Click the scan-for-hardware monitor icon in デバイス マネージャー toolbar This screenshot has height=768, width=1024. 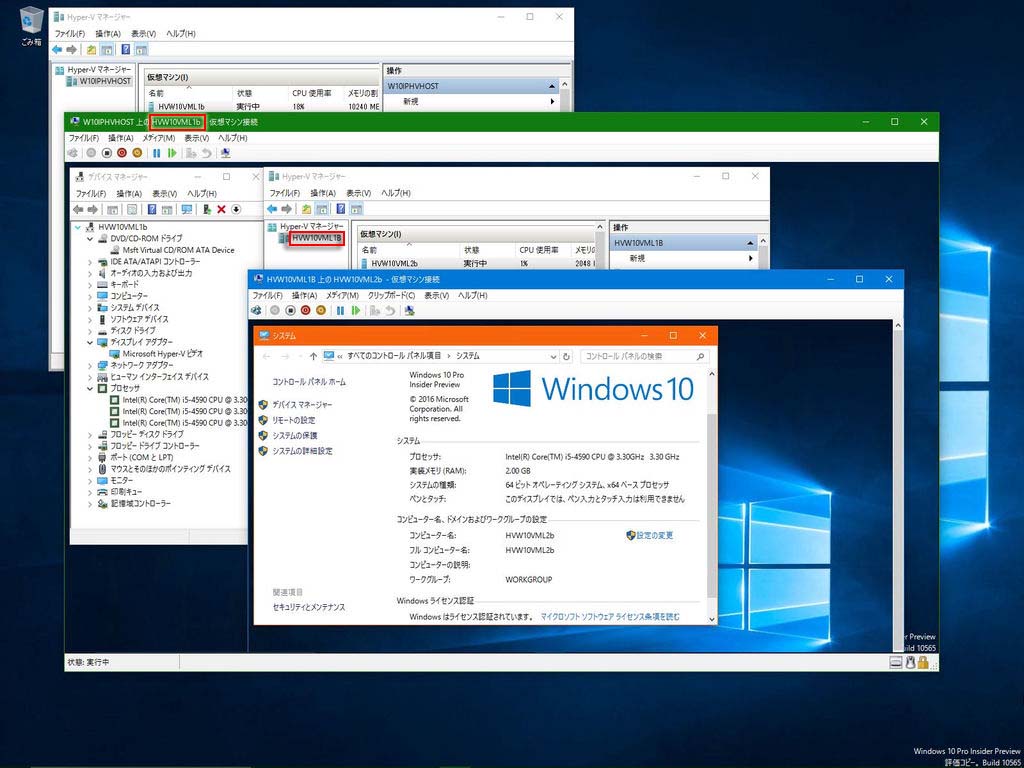(187, 209)
